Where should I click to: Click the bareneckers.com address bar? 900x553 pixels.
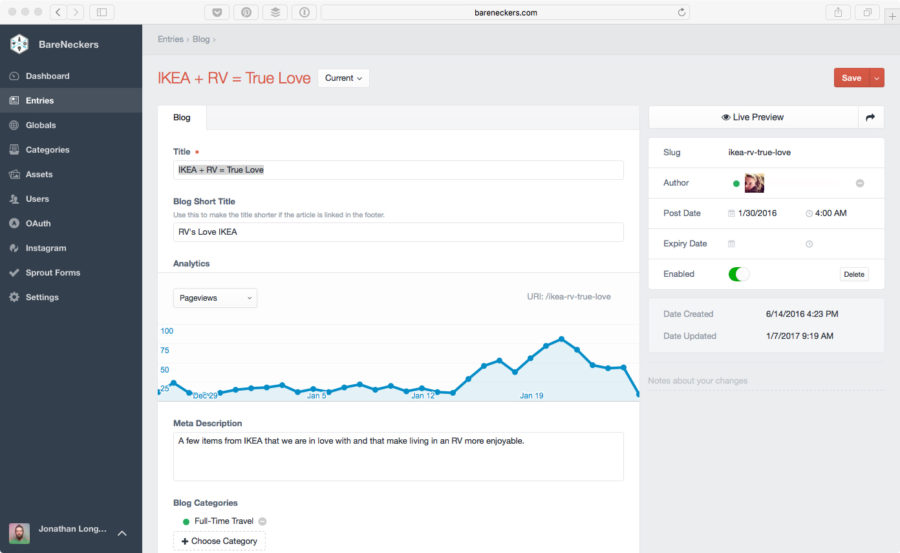coord(505,12)
